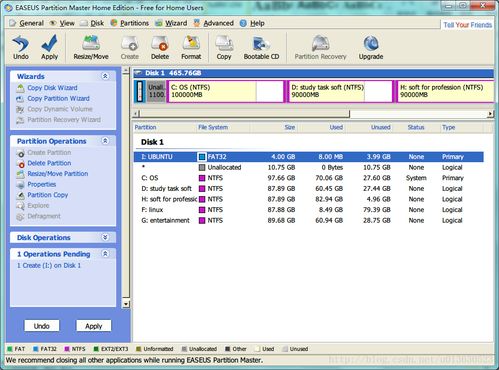Click the Explore sidebar icon
Image resolution: width=499 pixels, height=370 pixels.
[x=21, y=206]
